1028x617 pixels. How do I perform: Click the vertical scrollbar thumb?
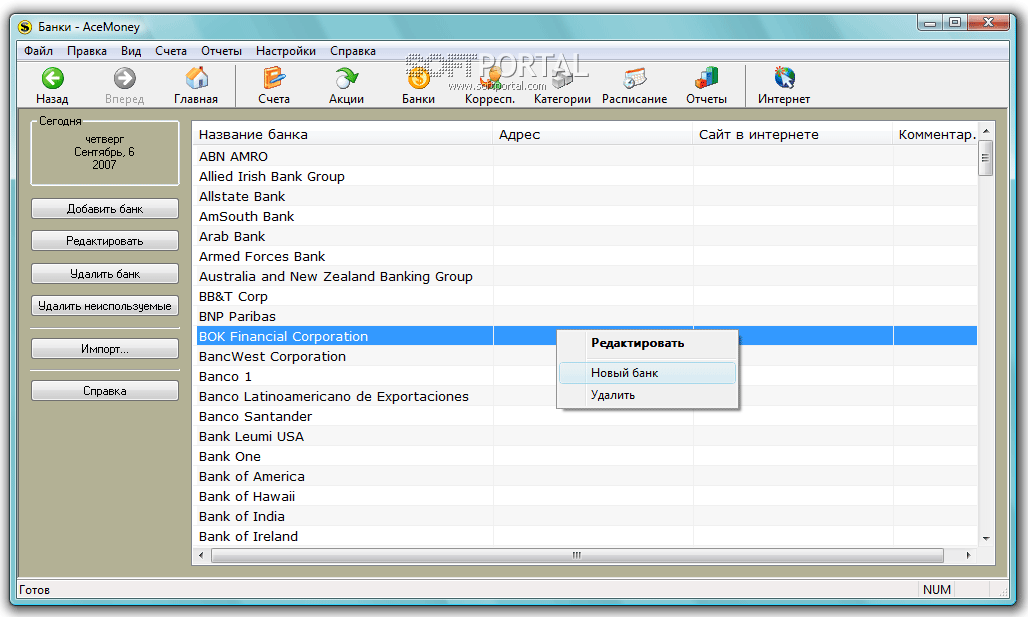pyautogui.click(x=986, y=158)
